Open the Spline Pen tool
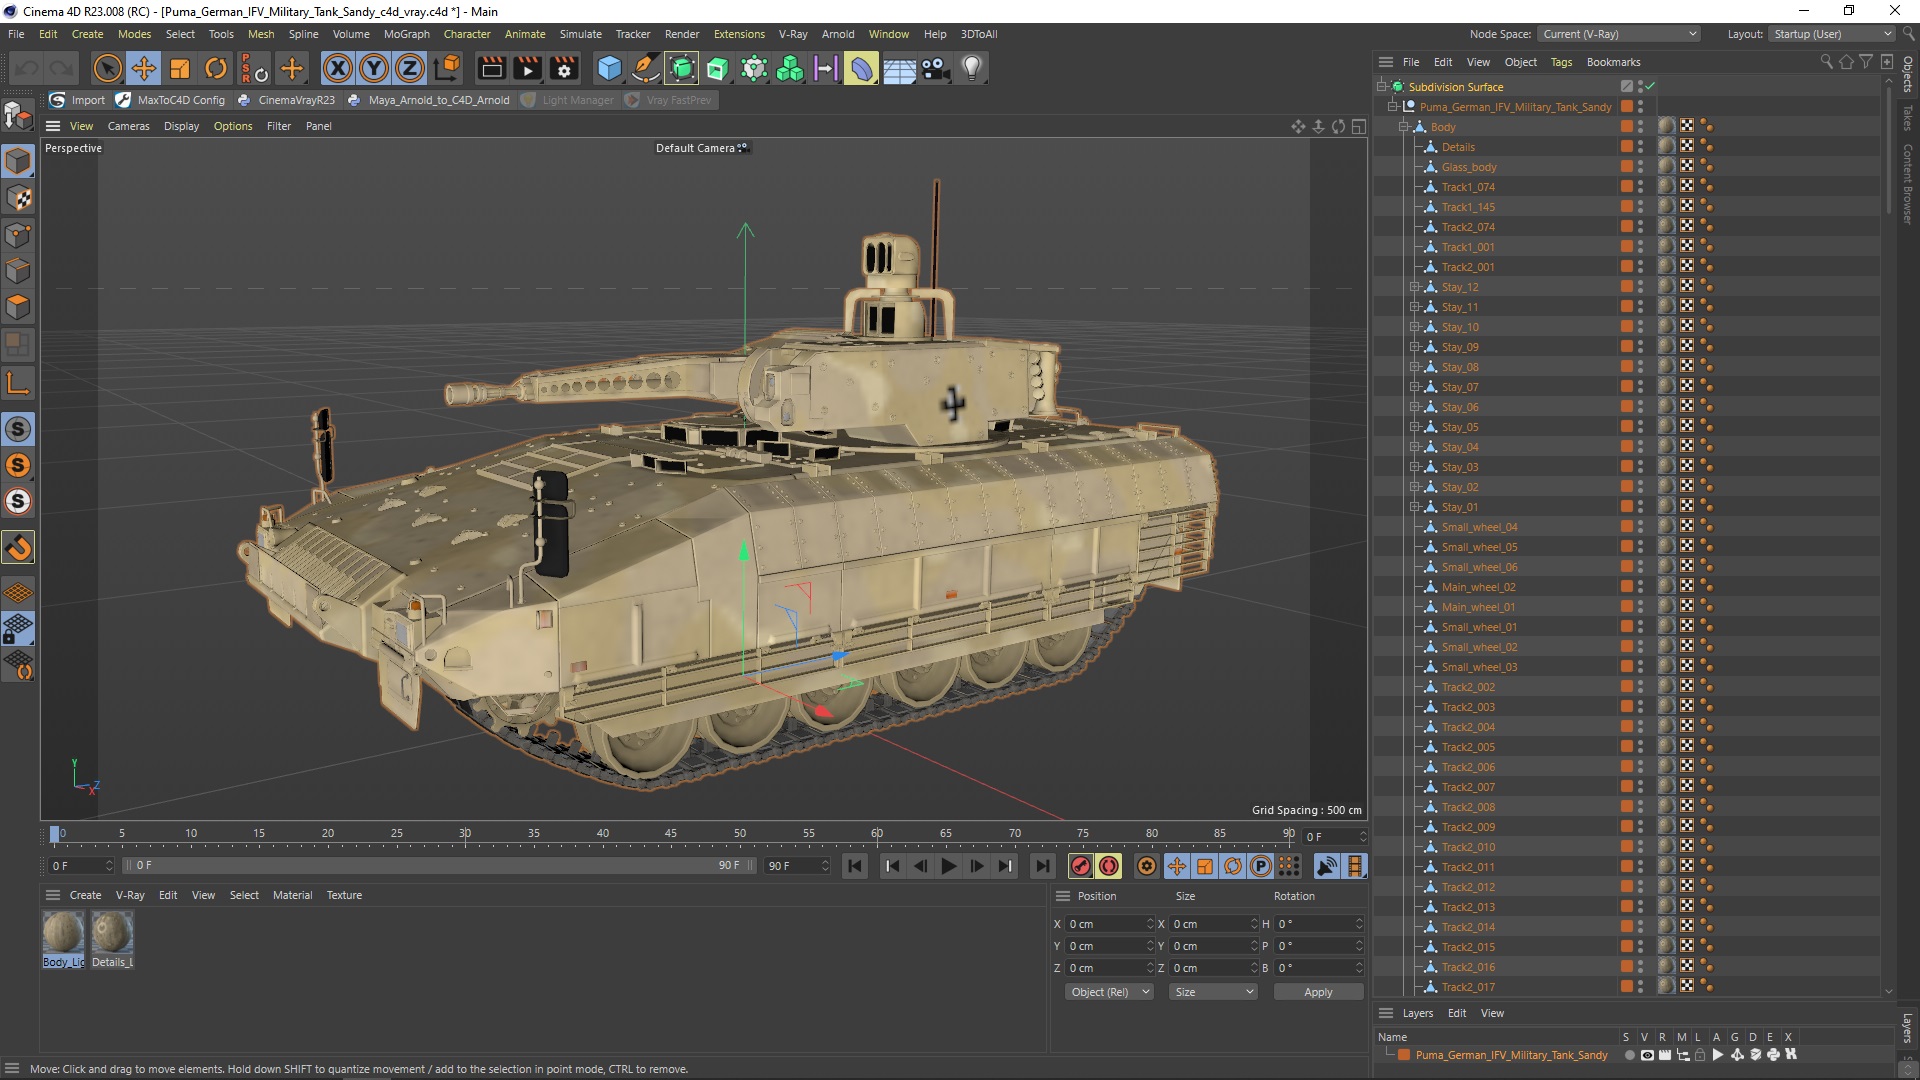The image size is (1920, 1080). point(646,68)
